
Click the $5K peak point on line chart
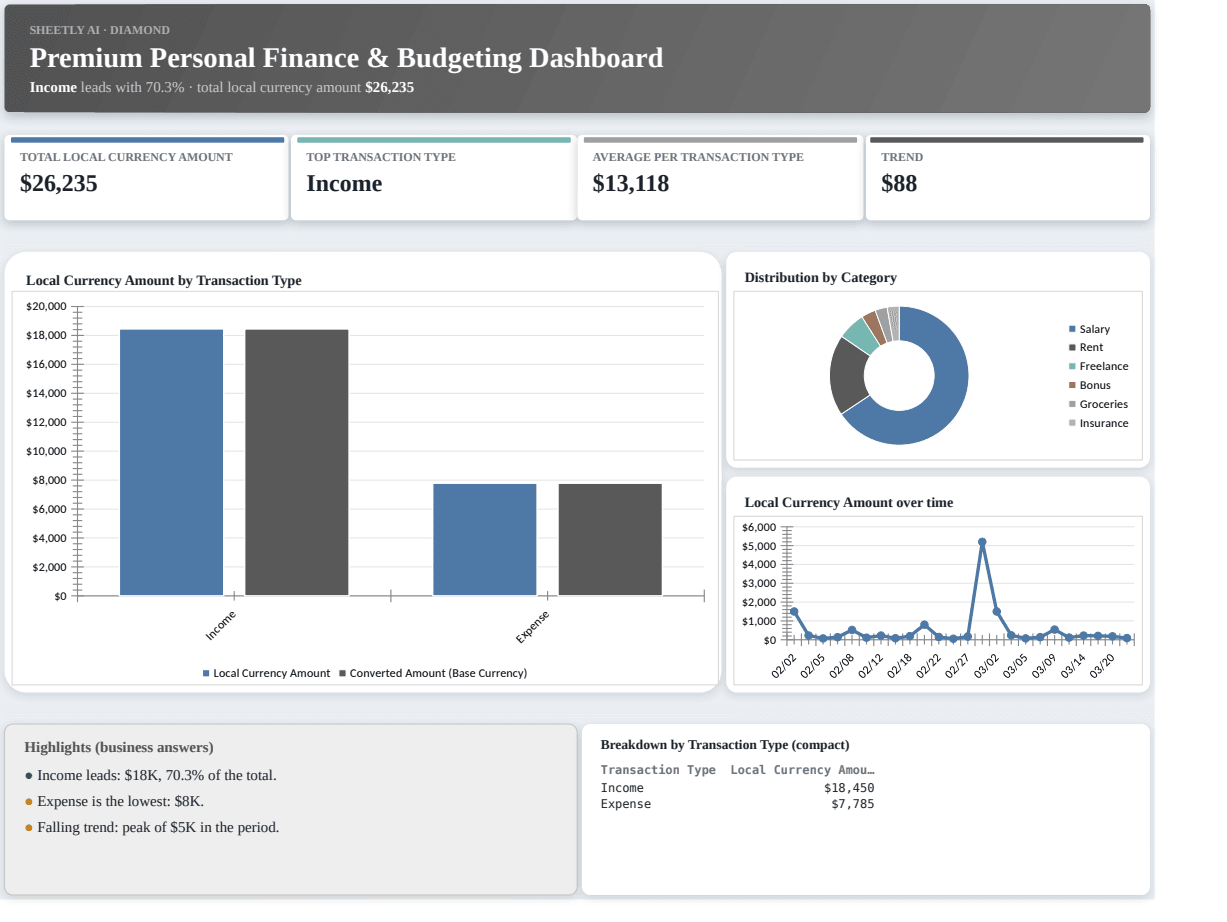(x=982, y=542)
